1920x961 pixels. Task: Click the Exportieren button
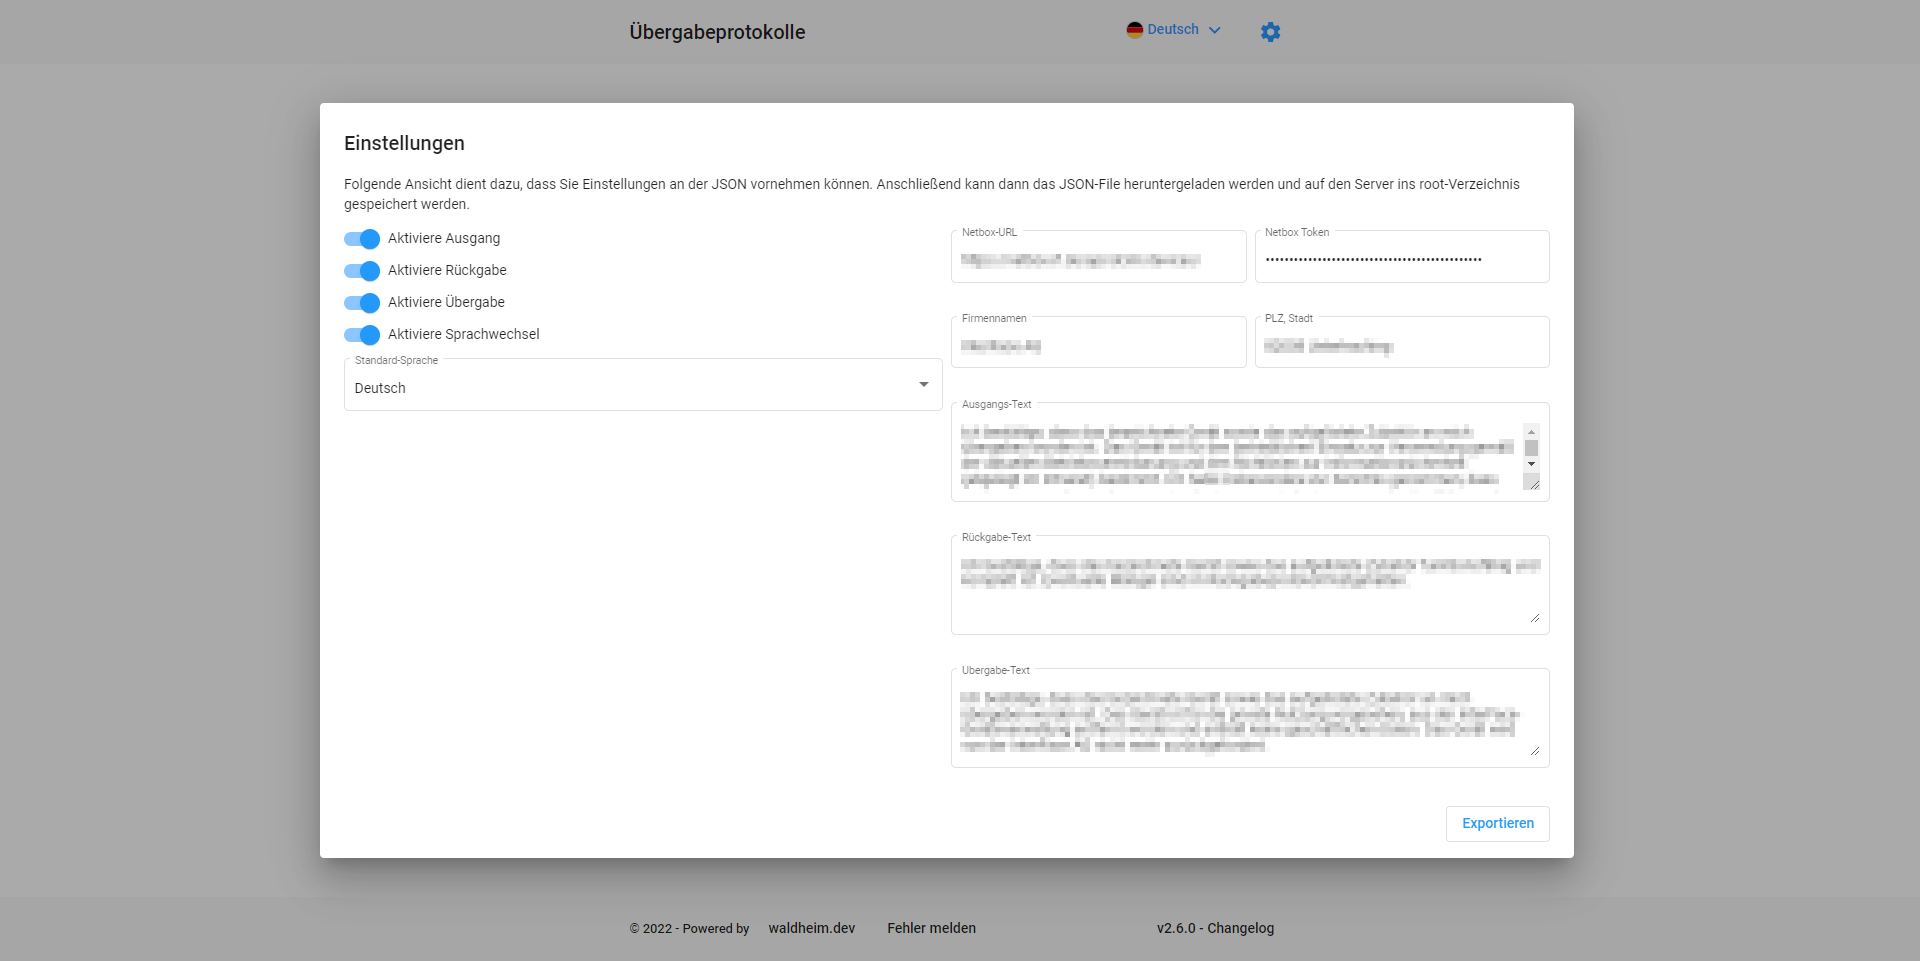point(1497,824)
